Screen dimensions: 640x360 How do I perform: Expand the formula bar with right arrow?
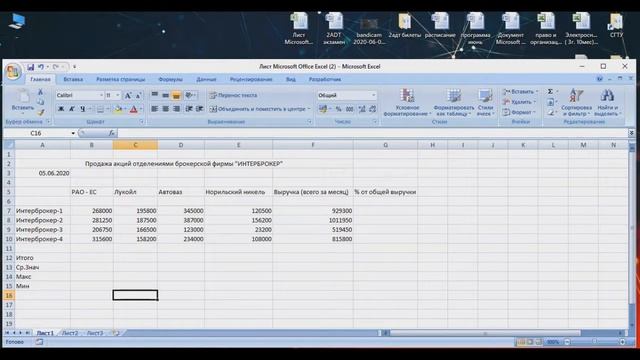(x=631, y=133)
